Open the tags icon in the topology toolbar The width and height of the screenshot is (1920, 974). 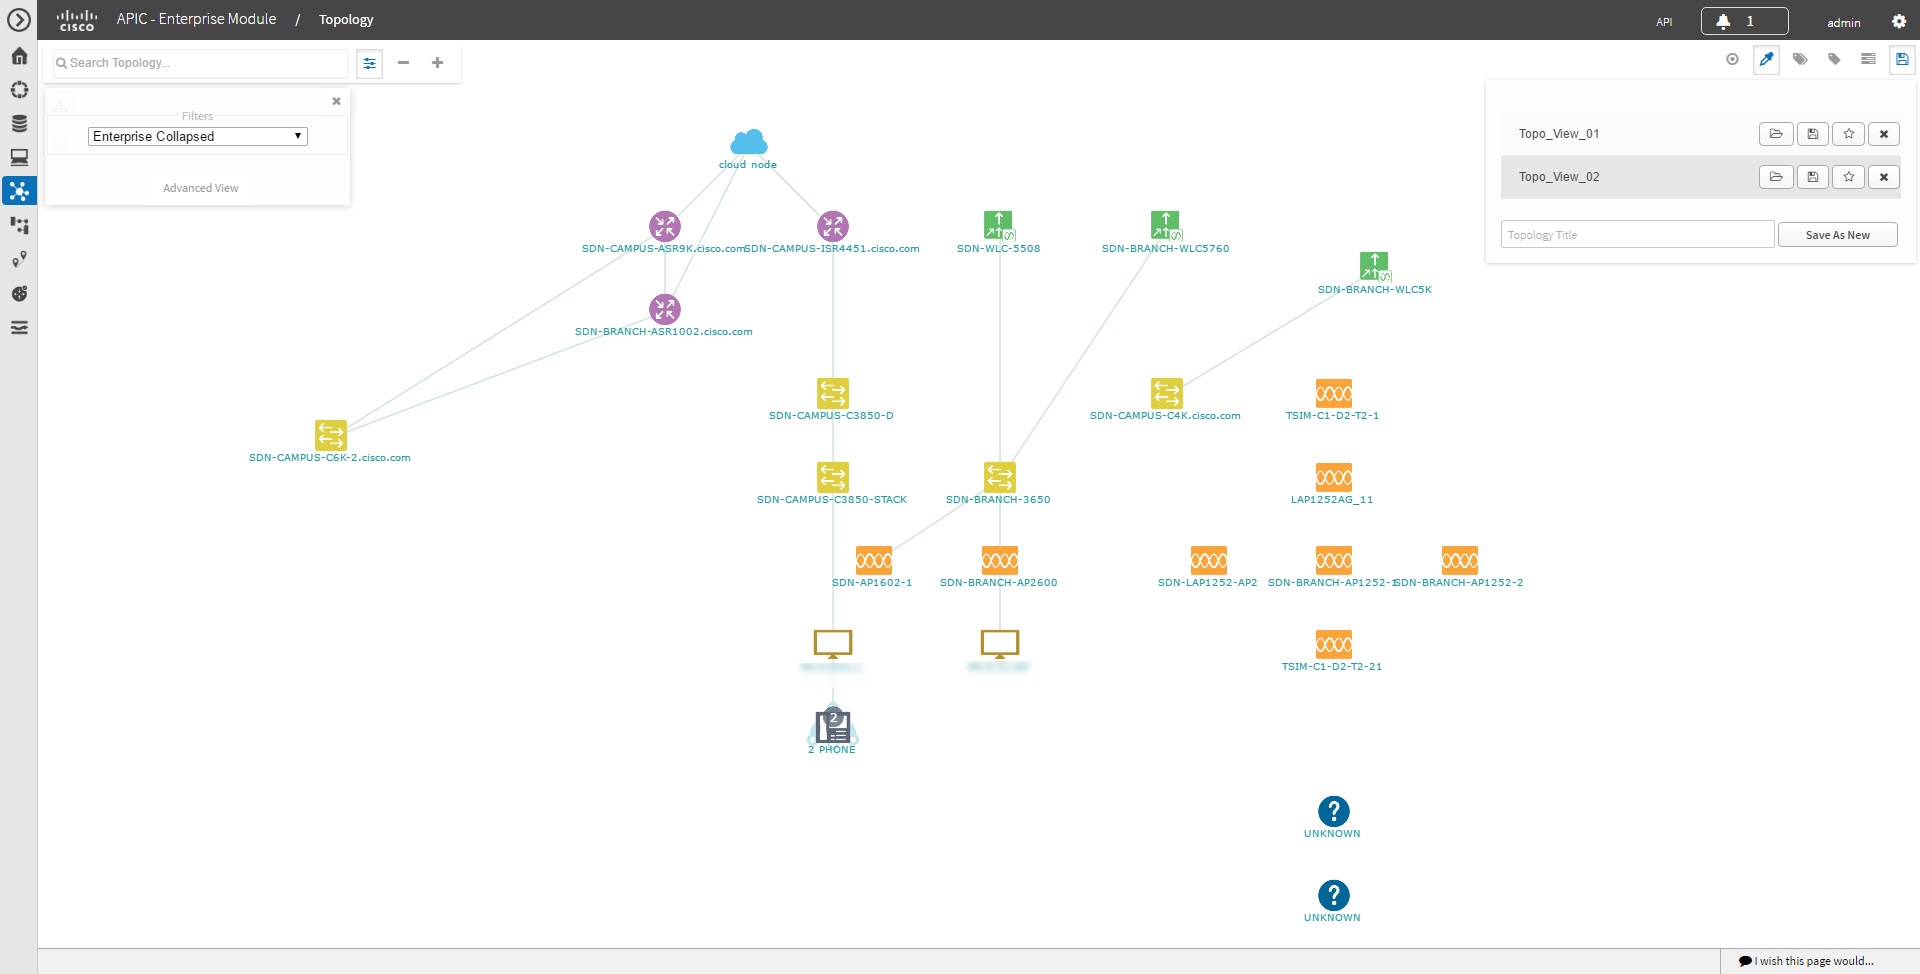click(x=1800, y=59)
